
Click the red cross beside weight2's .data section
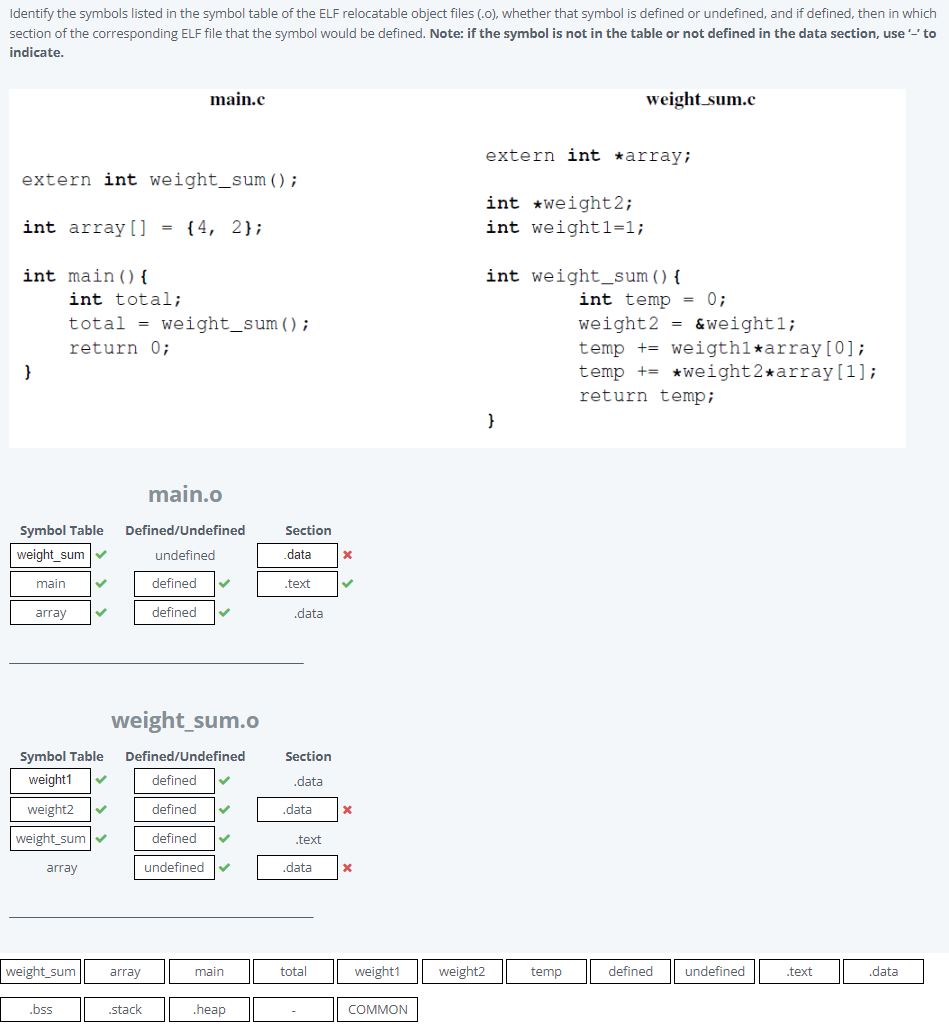tap(348, 809)
